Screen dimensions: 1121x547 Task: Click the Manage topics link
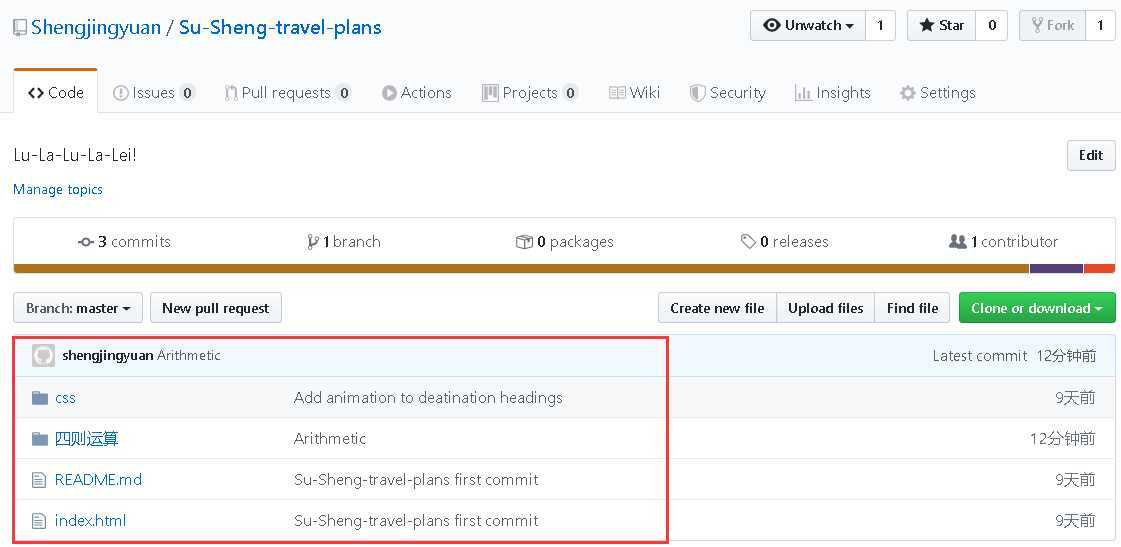(x=58, y=189)
